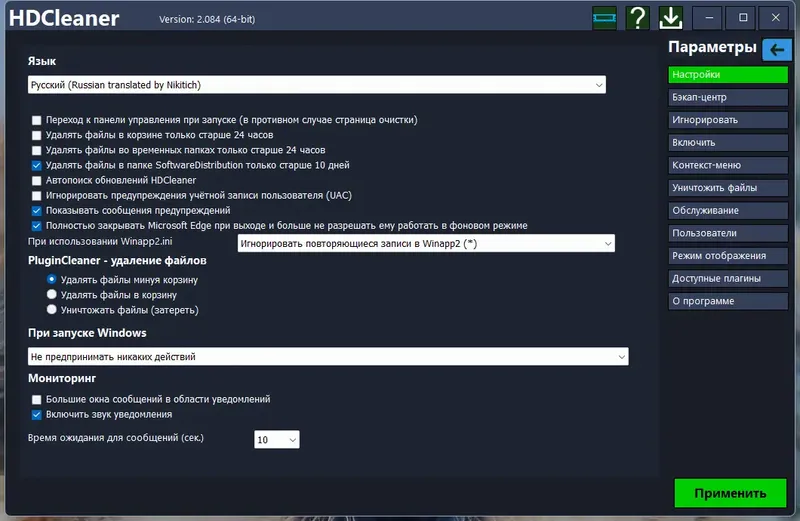Click the 'Мониторинг' section heading

pos(62,378)
